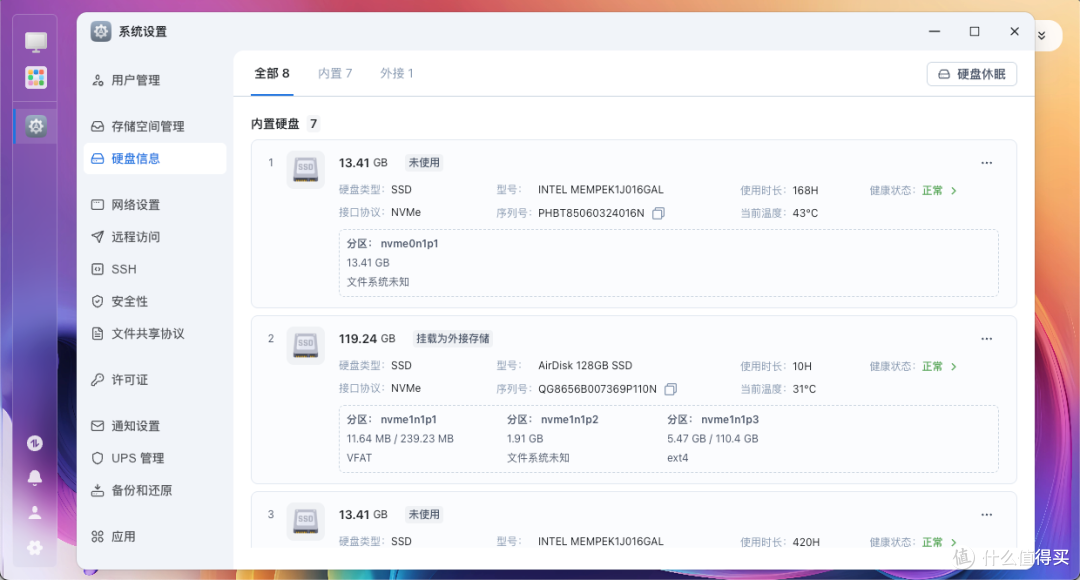1080x580 pixels.
Task: Click temperature value 43°C
Action: (805, 214)
